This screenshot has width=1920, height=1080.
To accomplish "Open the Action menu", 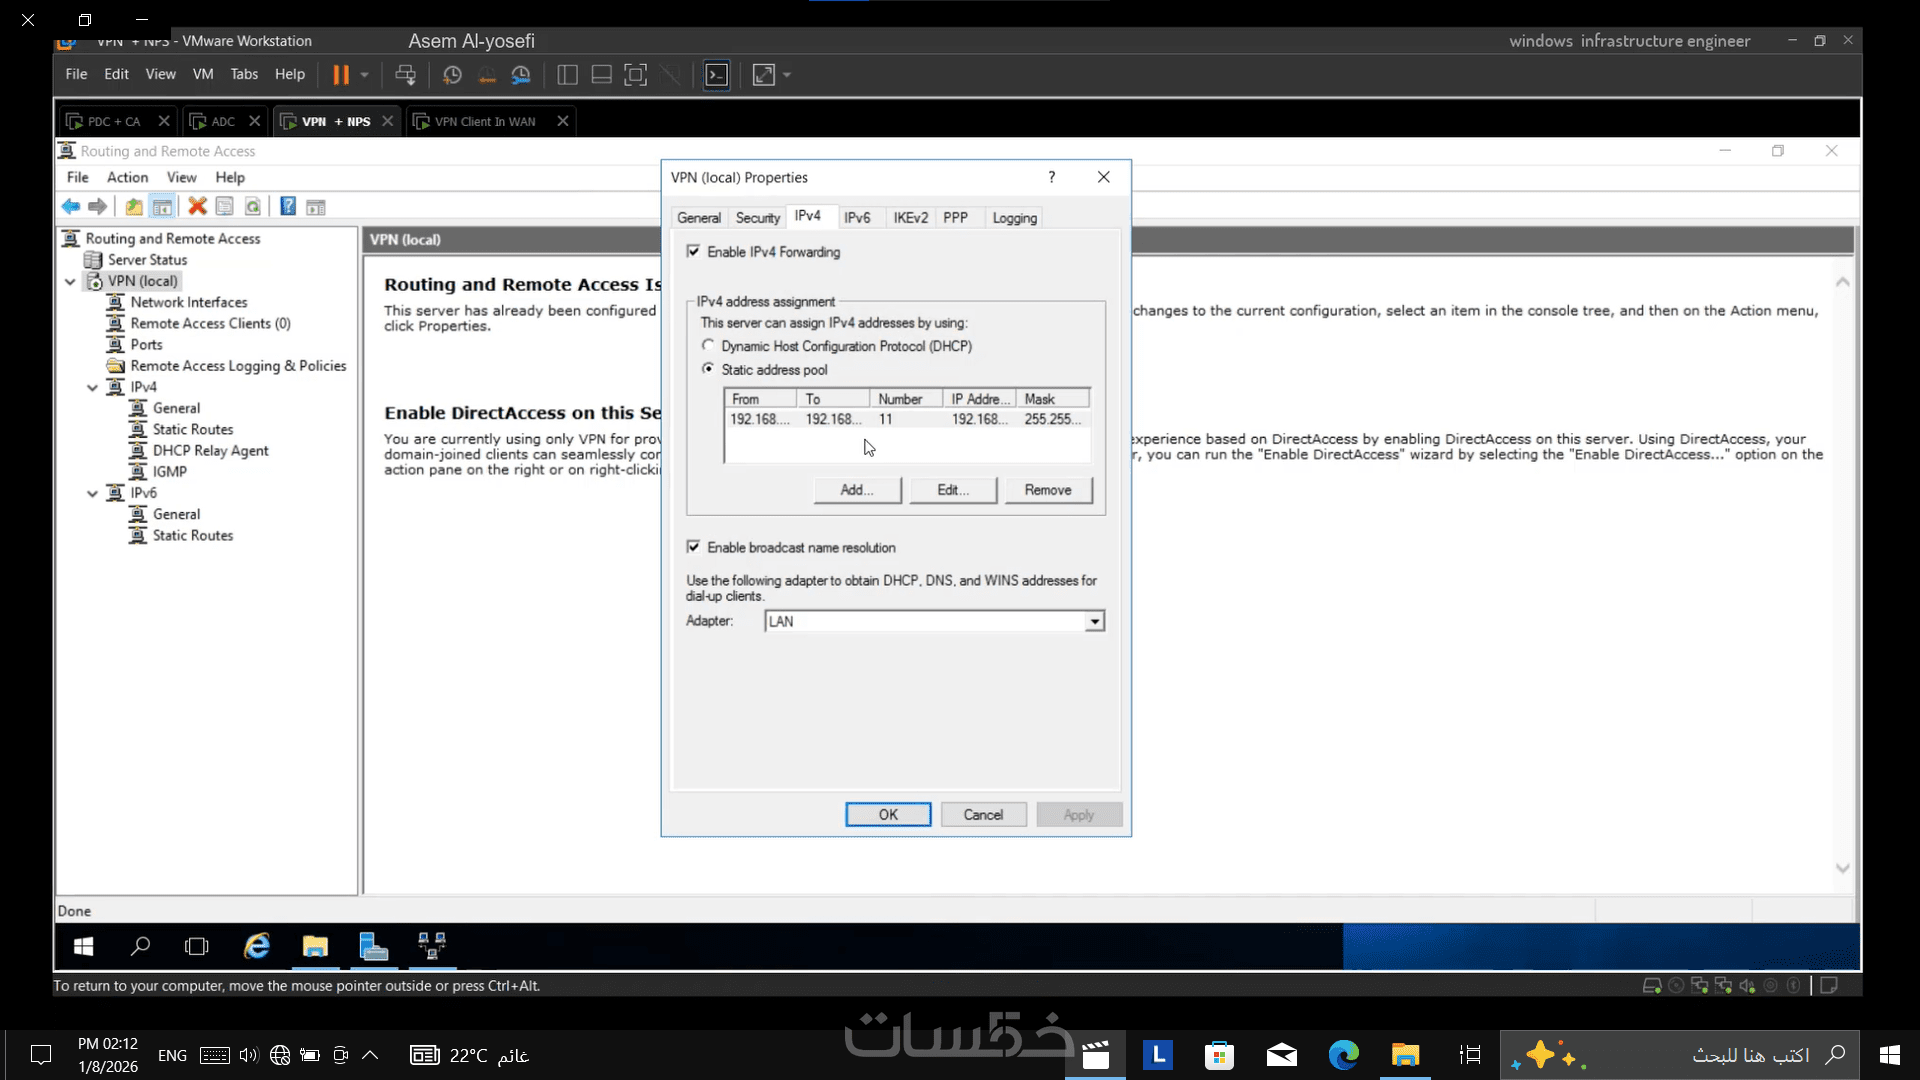I will tap(127, 177).
